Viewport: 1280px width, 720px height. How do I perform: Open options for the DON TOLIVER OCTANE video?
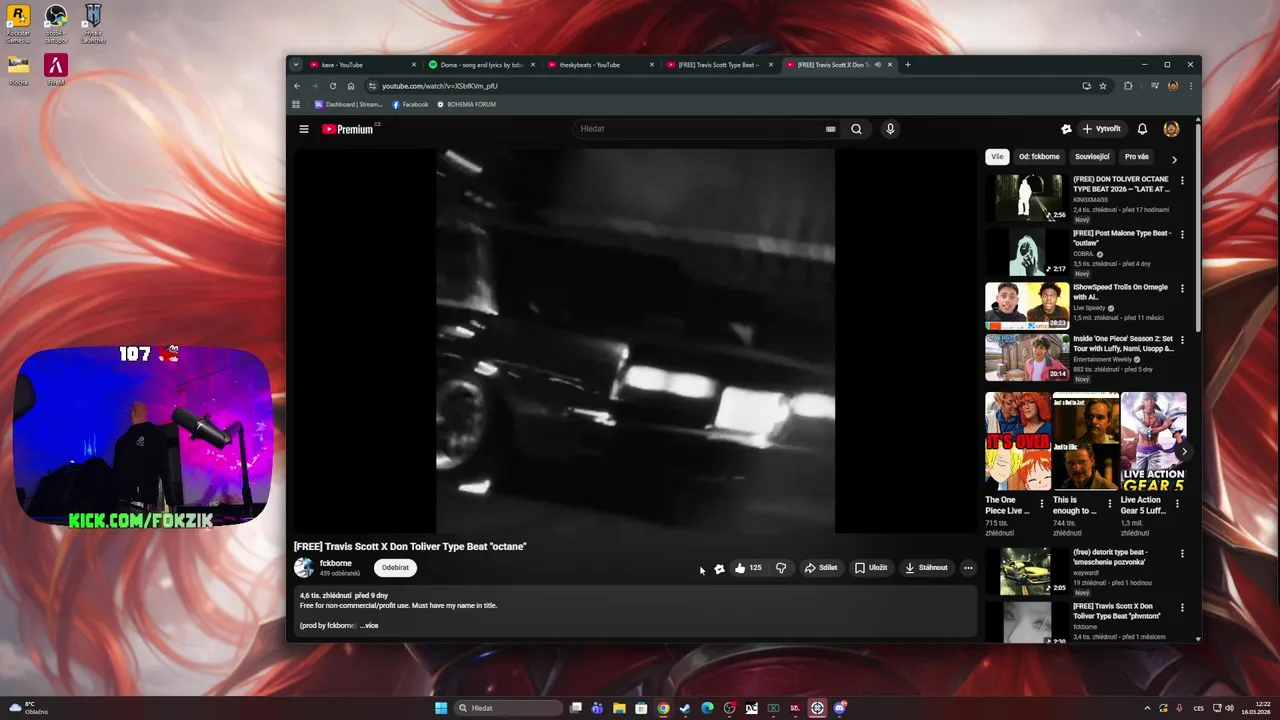pyautogui.click(x=1182, y=181)
